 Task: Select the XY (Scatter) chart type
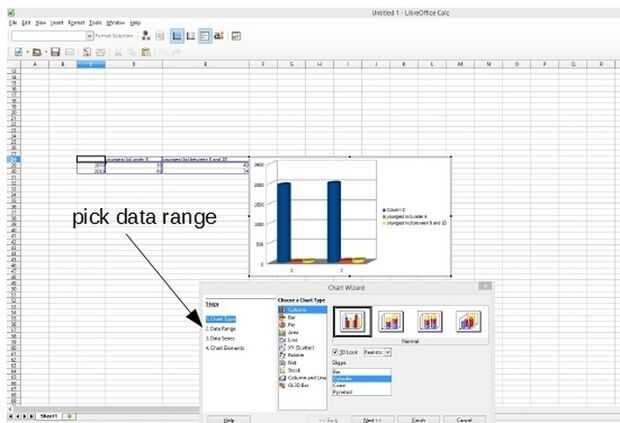[302, 347]
